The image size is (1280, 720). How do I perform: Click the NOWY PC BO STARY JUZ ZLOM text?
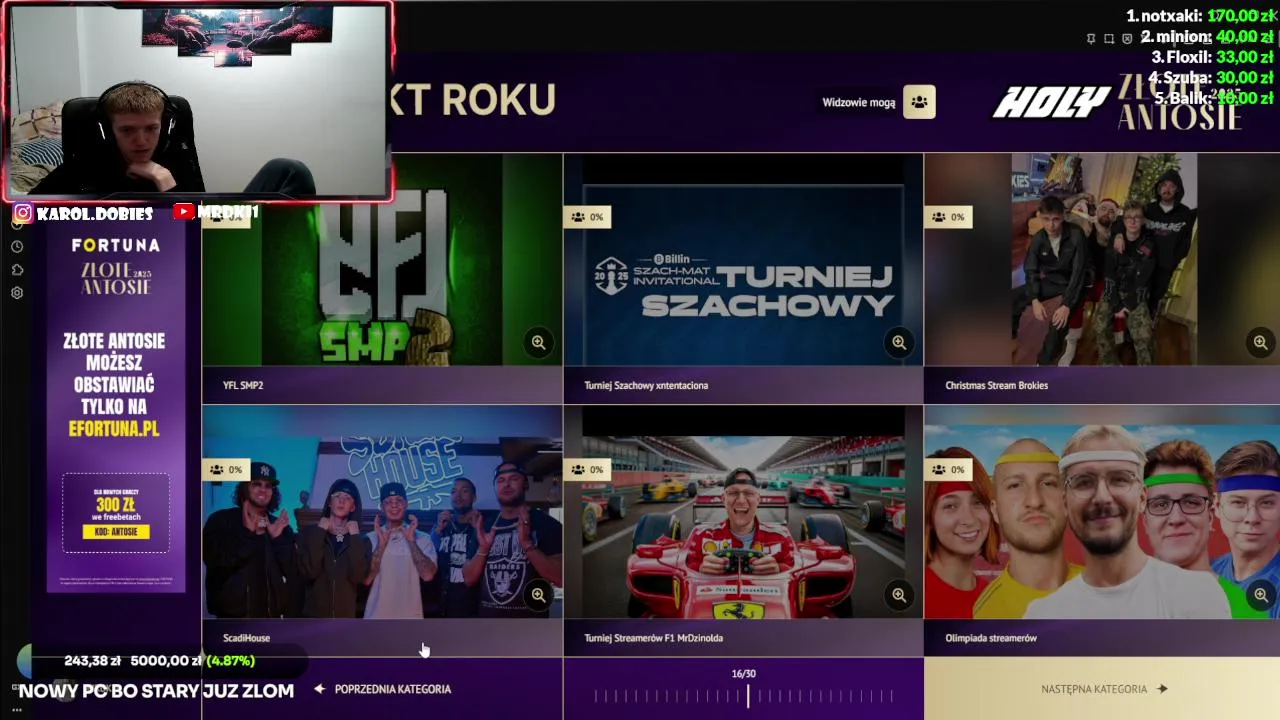(x=156, y=691)
